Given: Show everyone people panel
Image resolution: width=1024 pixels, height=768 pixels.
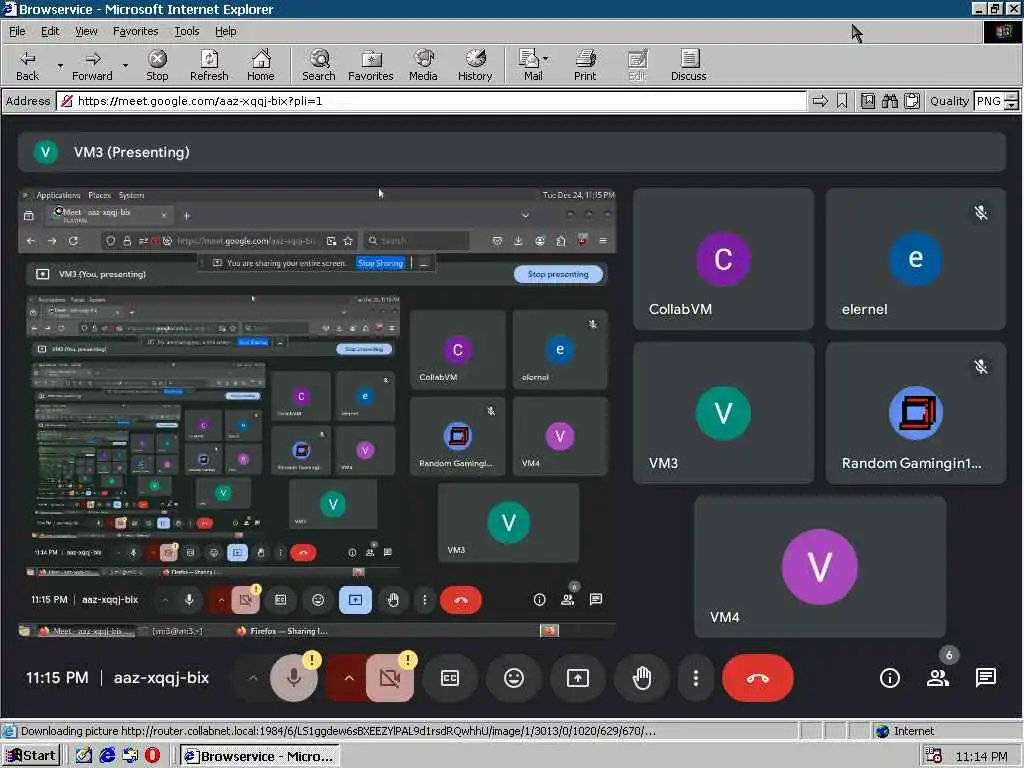Looking at the screenshot, I should coord(938,678).
